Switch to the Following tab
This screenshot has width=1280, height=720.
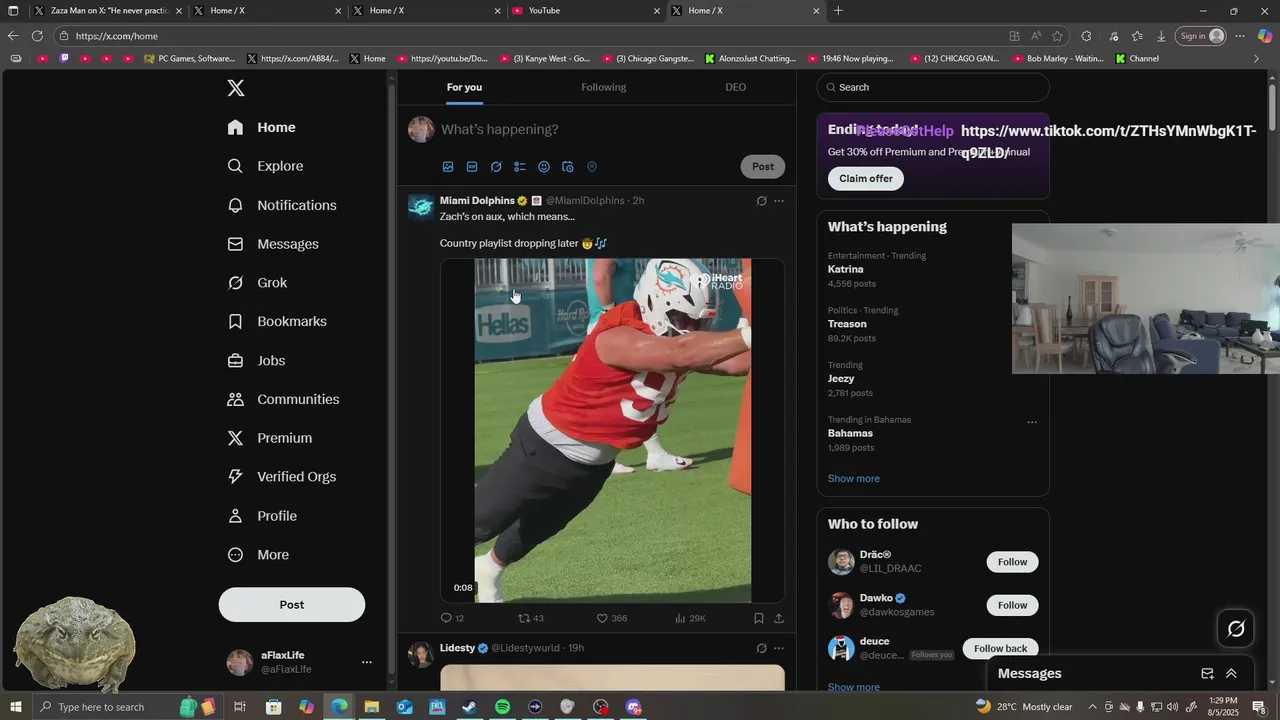coord(604,87)
